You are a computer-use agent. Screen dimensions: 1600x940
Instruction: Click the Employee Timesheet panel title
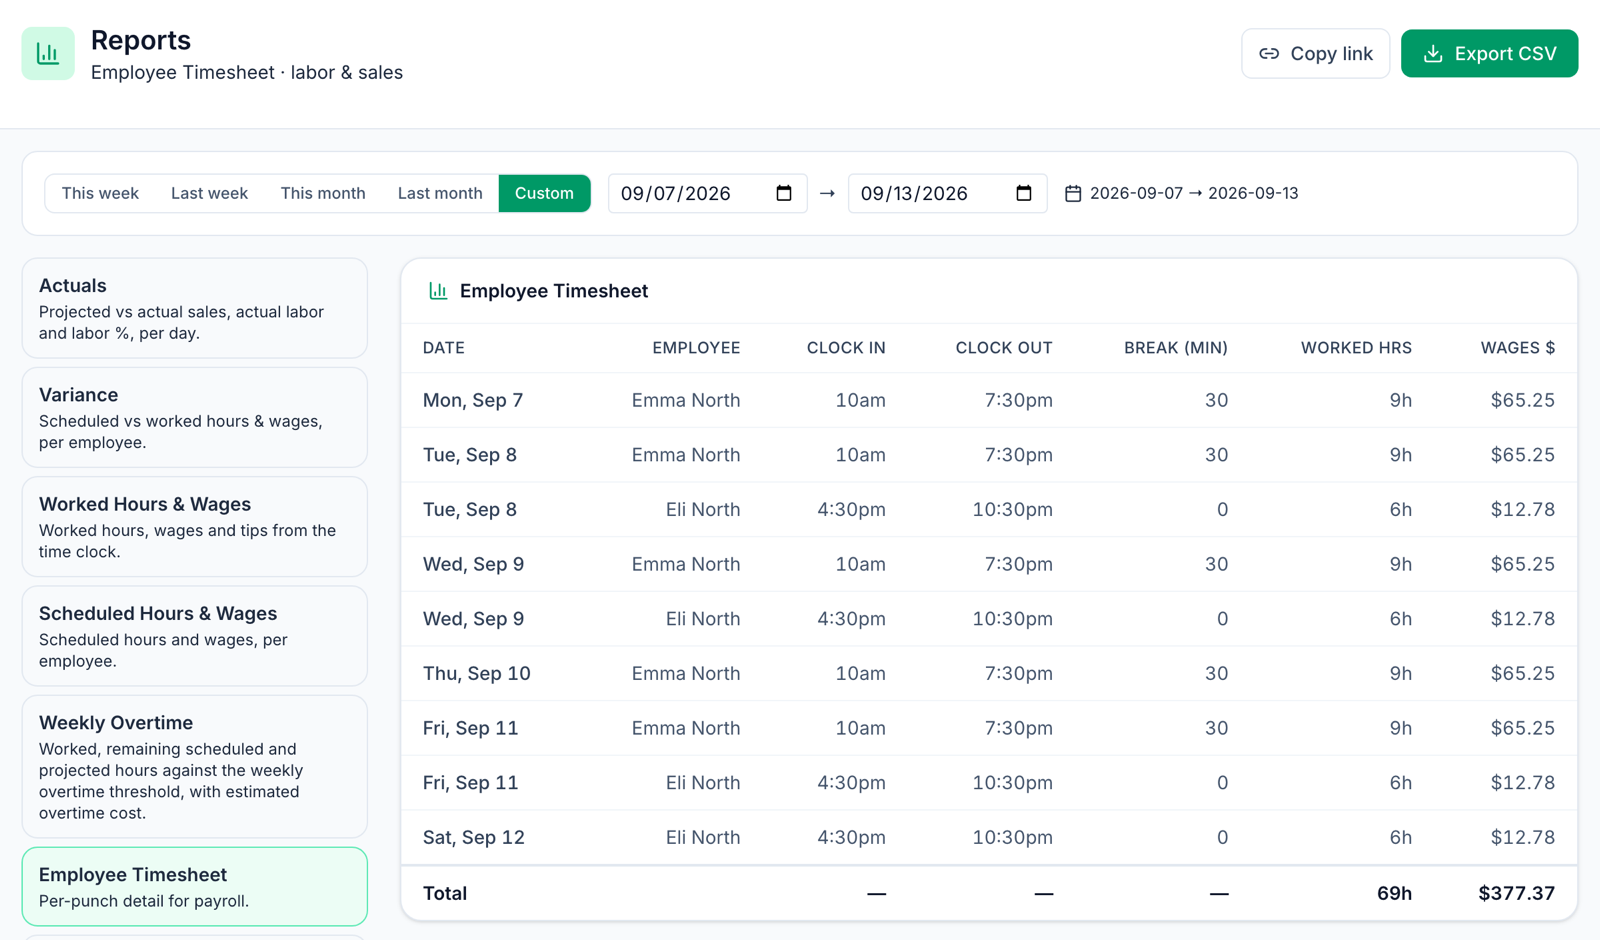pyautogui.click(x=554, y=291)
